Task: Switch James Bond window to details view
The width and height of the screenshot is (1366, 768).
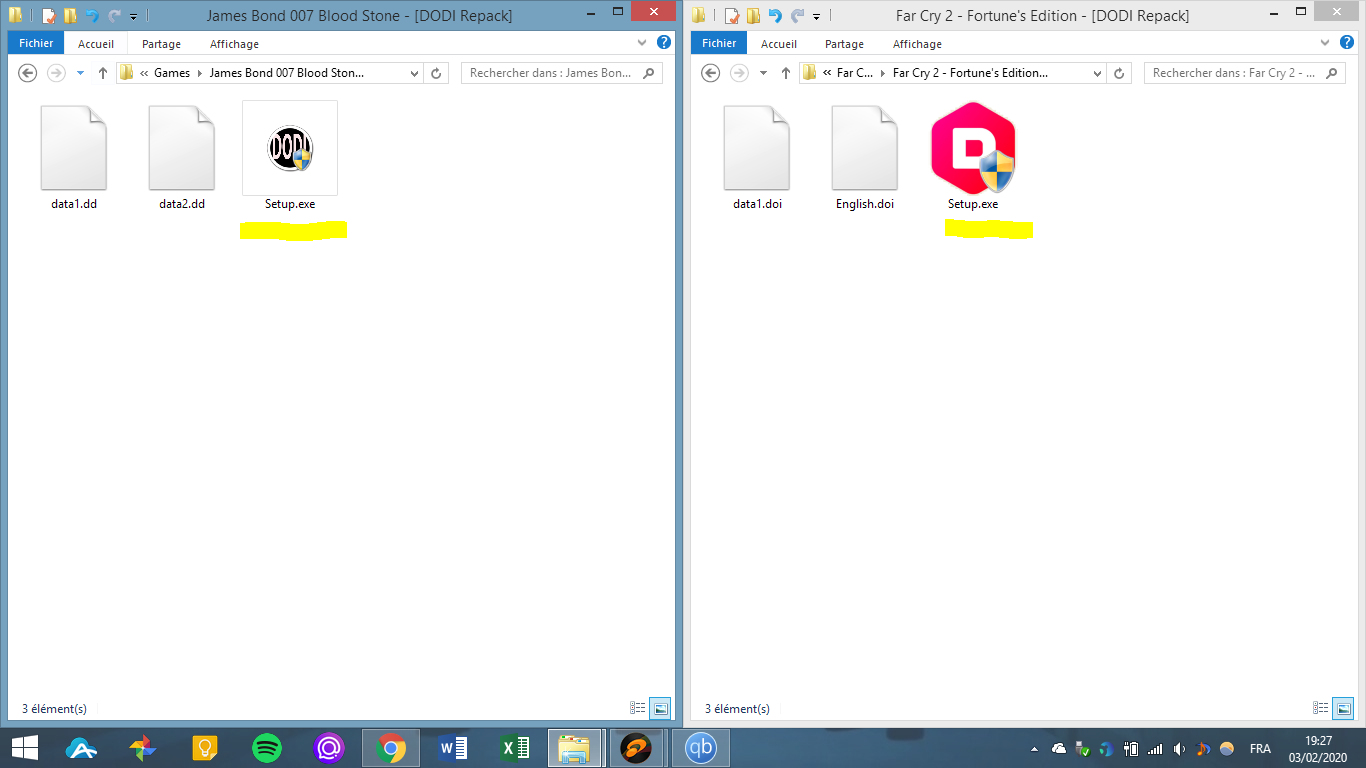Action: pos(638,708)
